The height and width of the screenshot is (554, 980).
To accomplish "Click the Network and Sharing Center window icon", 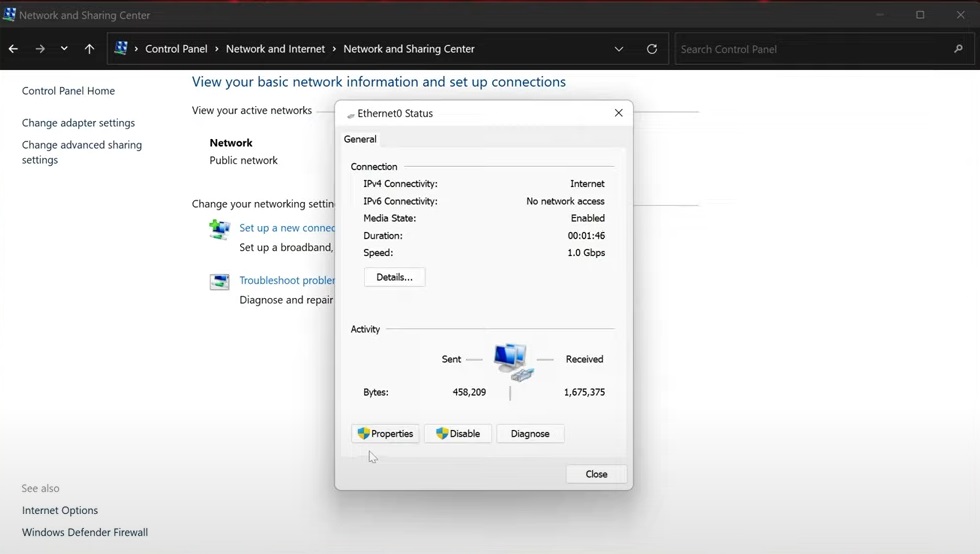I will pyautogui.click(x=9, y=14).
